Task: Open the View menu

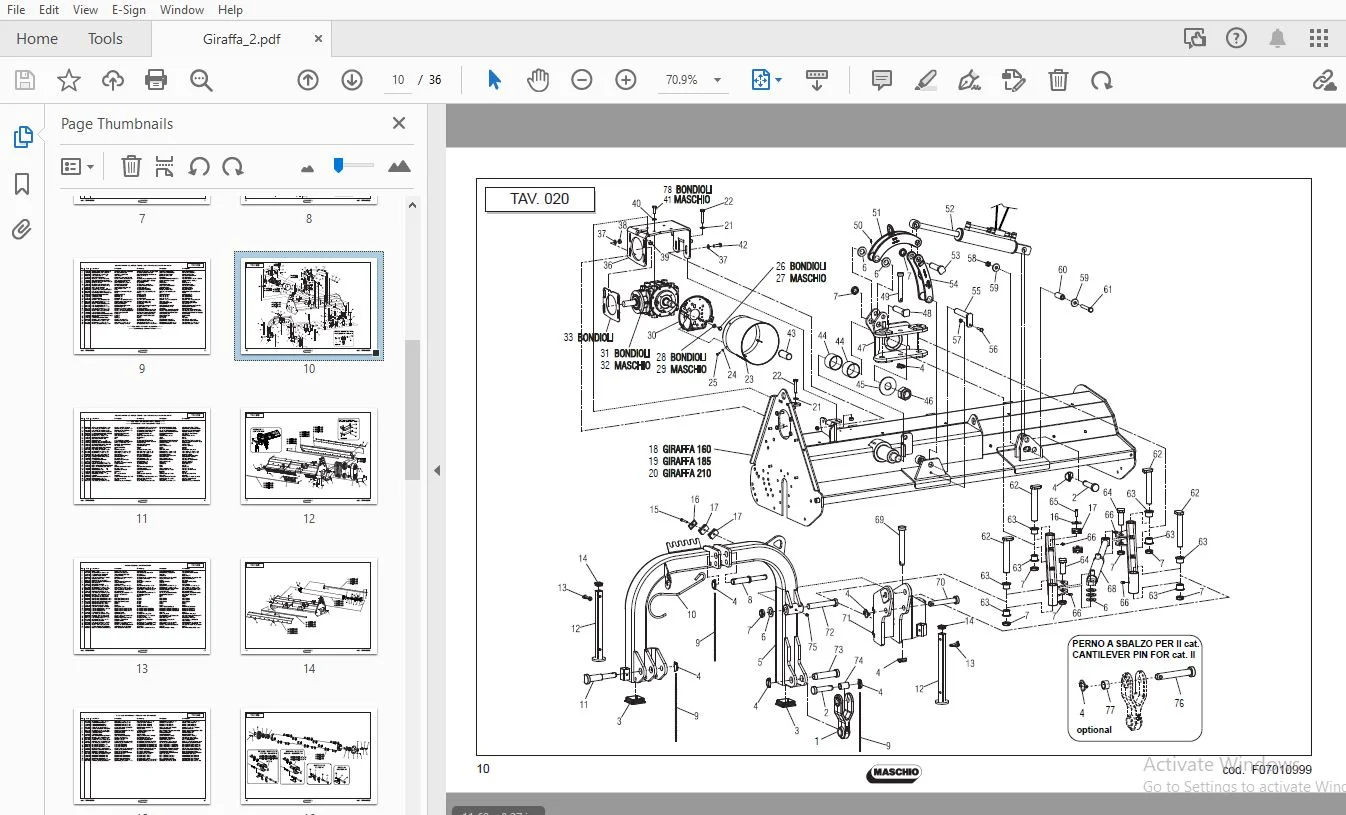Action: (85, 9)
